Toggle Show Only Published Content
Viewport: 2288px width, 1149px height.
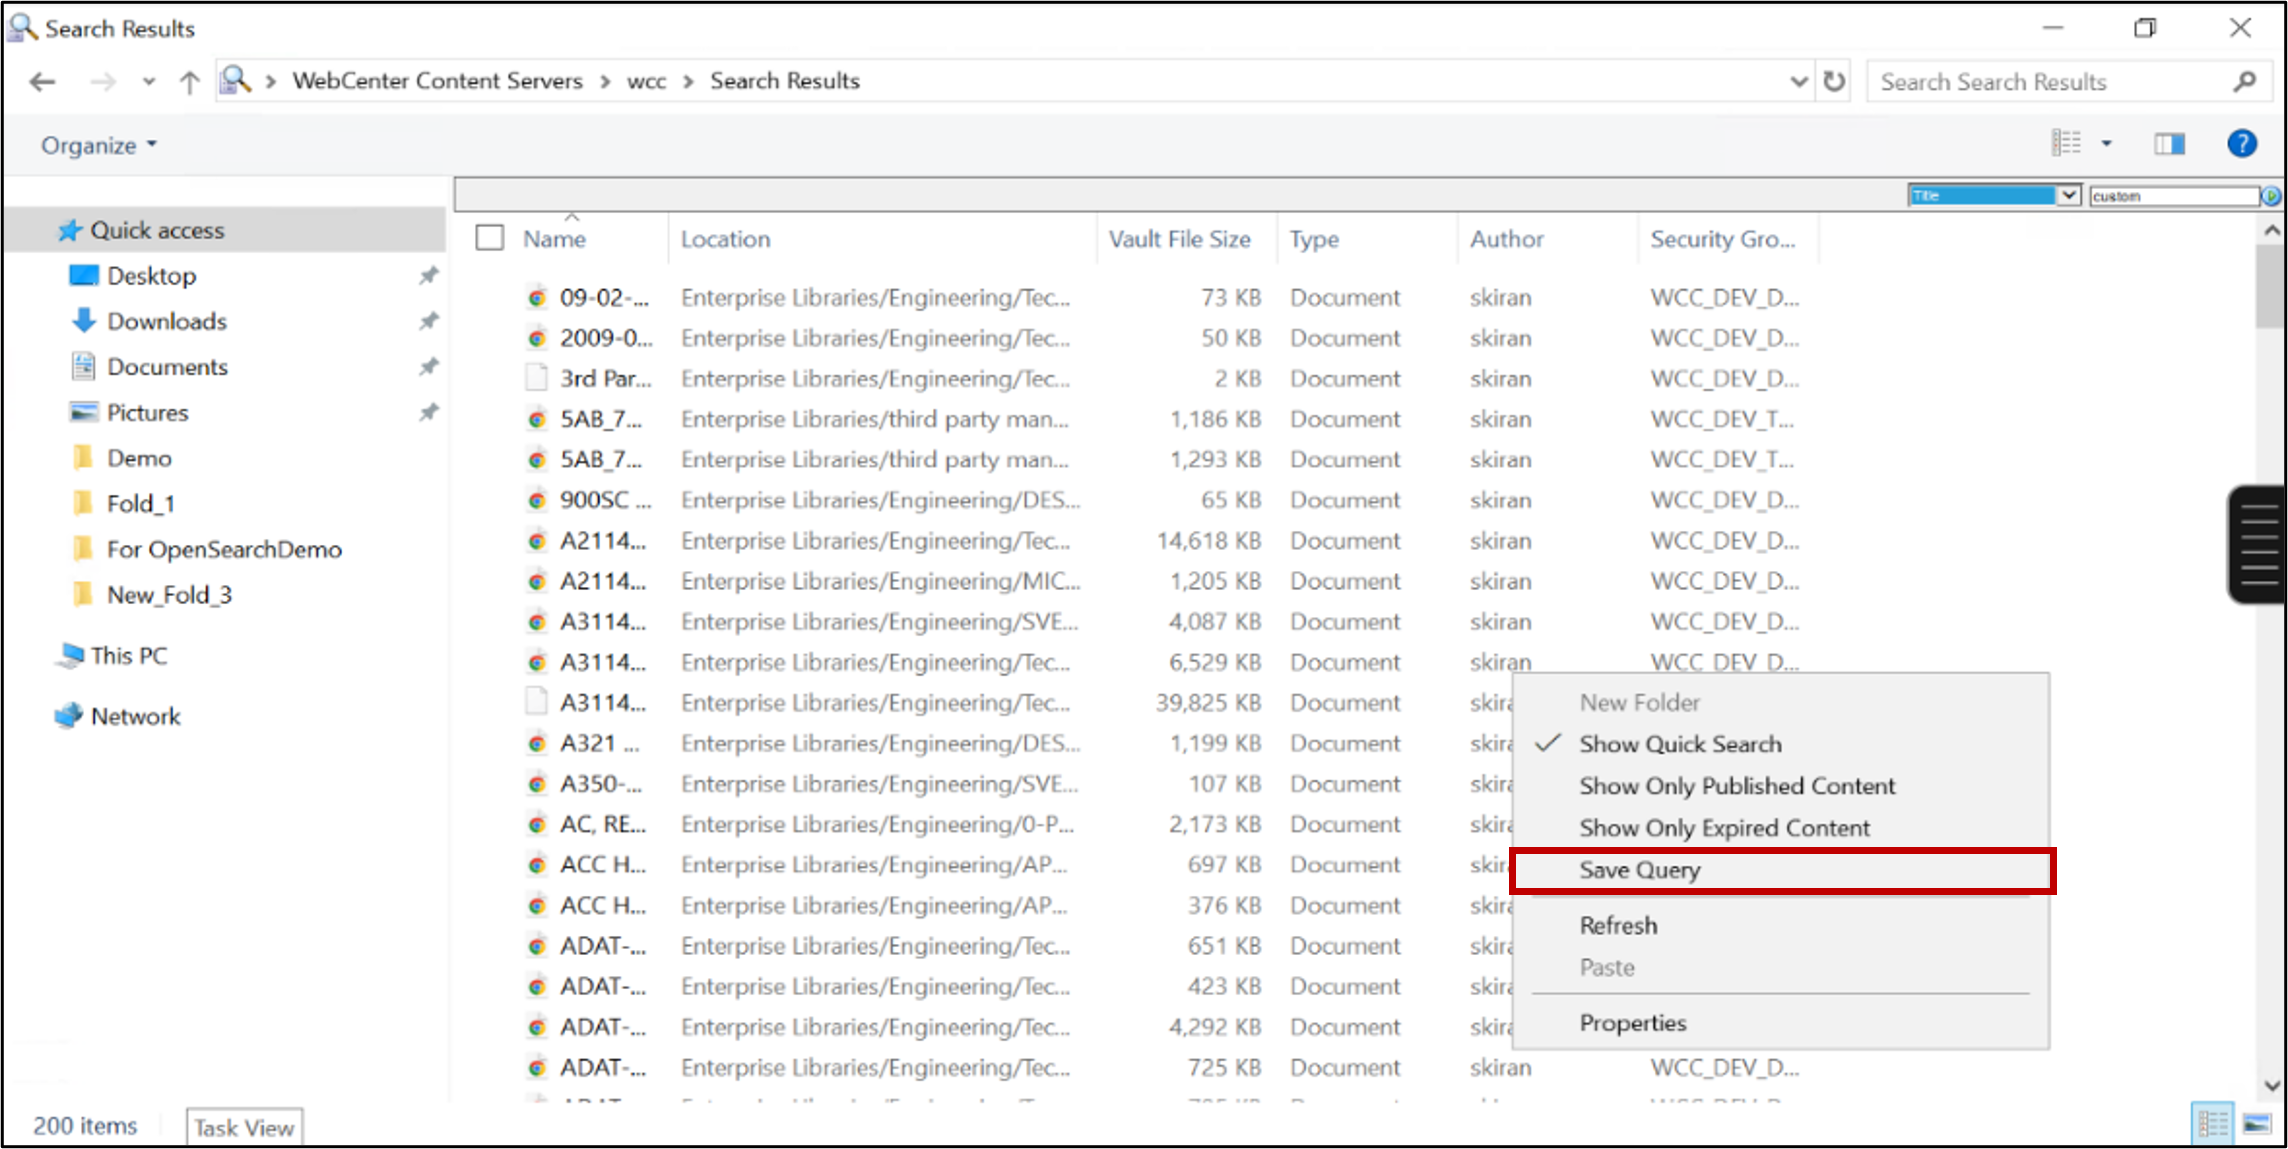tap(1736, 786)
